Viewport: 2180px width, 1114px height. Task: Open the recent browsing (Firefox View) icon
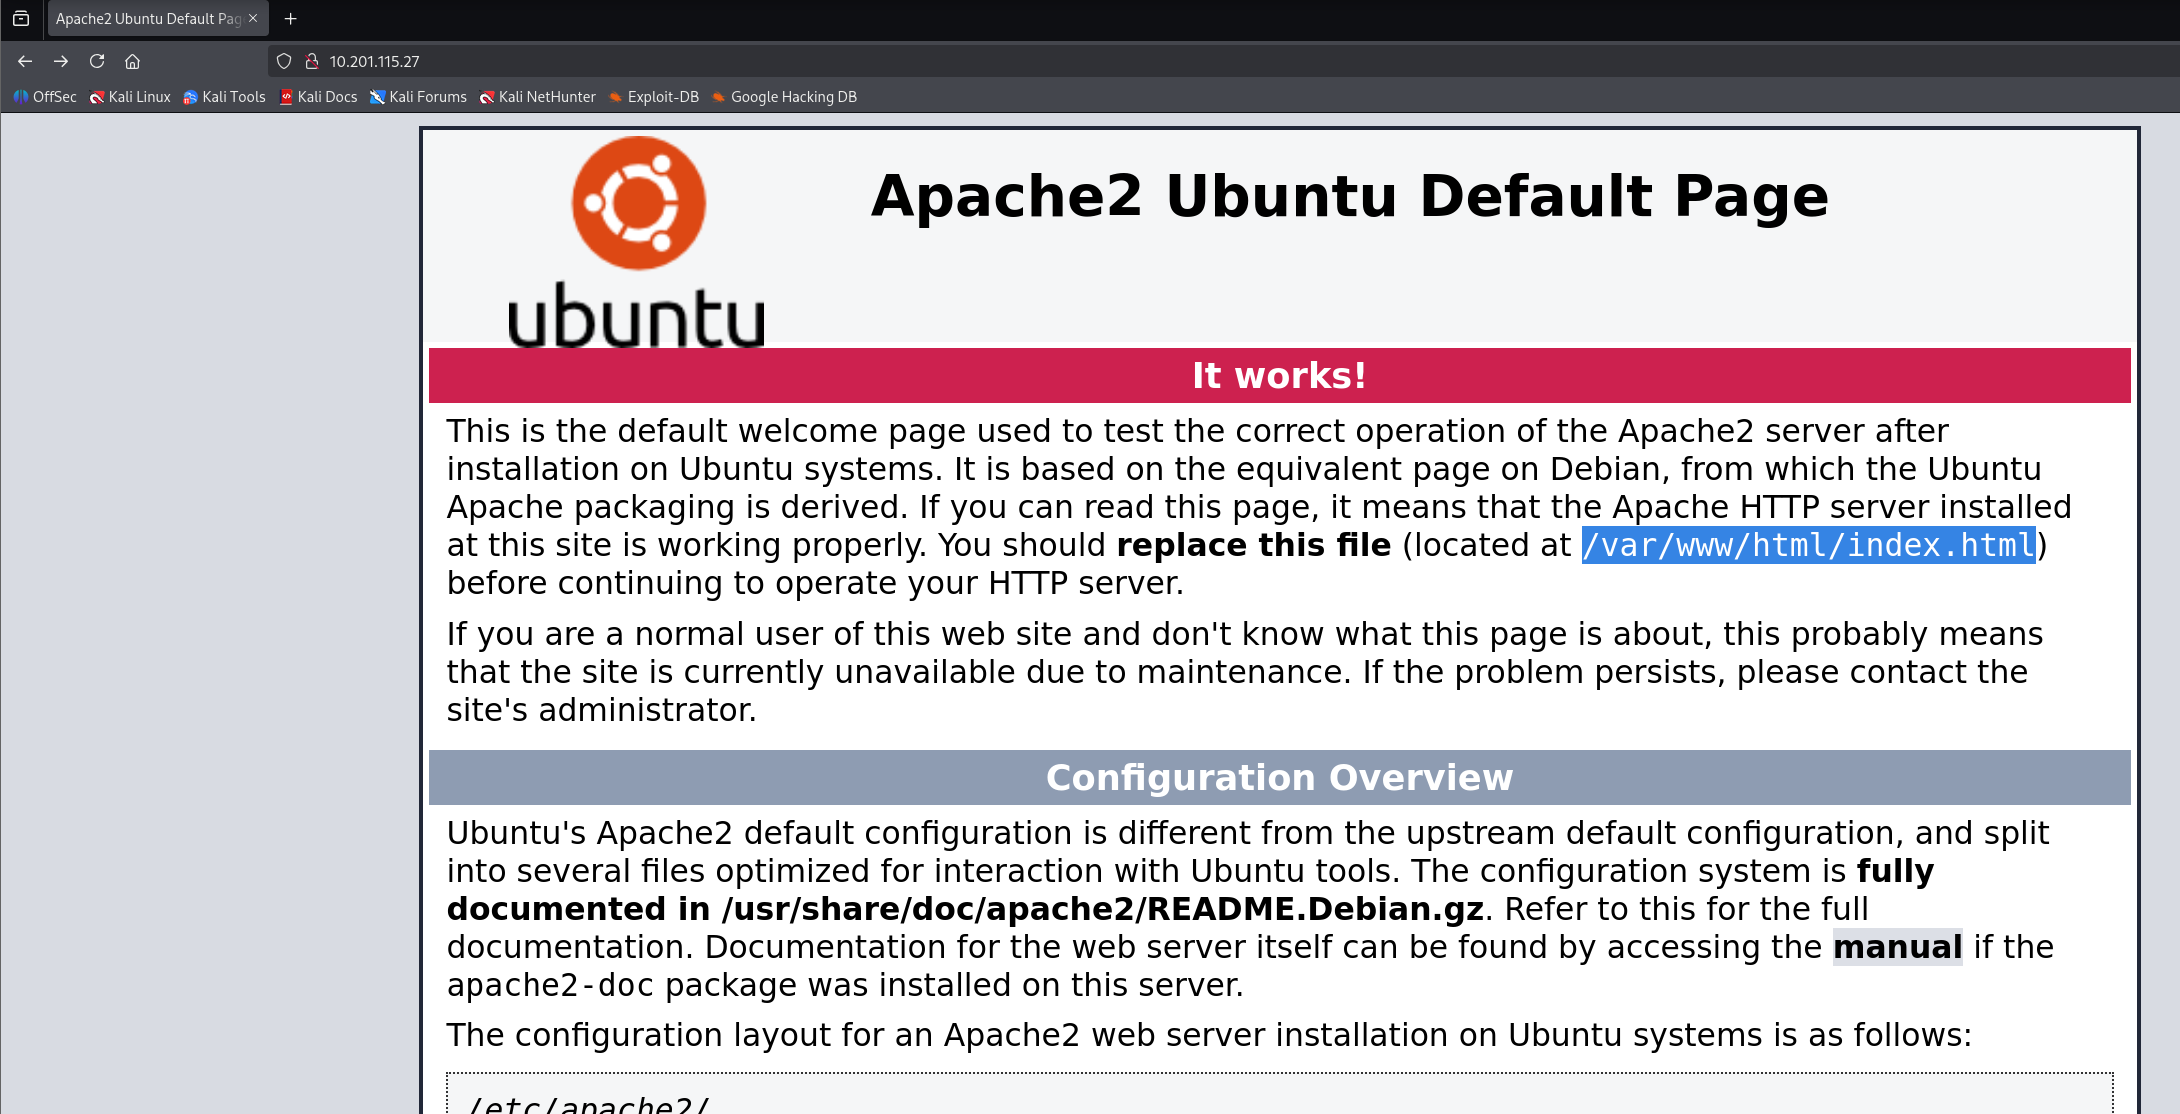[x=21, y=18]
